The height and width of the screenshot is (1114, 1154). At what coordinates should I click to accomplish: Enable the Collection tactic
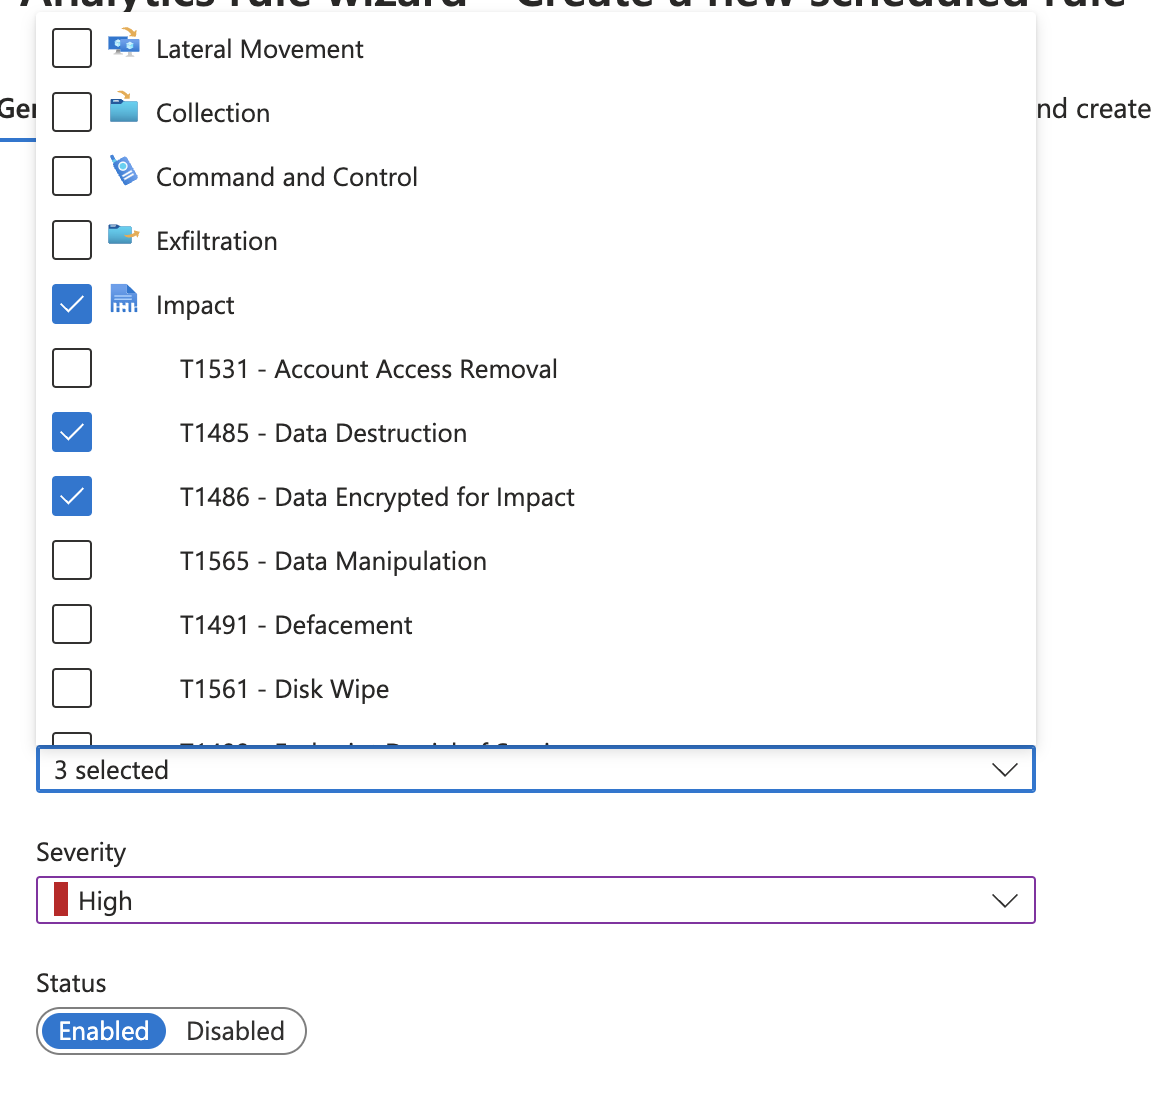(x=71, y=111)
